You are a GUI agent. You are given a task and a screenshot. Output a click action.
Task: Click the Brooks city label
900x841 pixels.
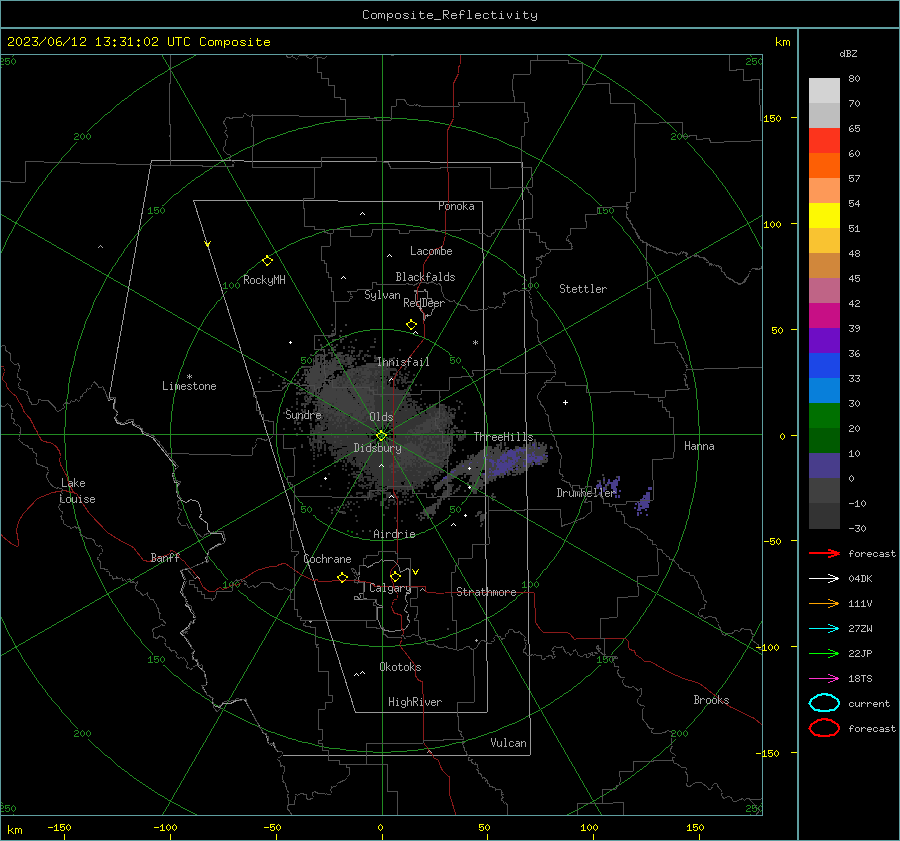[711, 700]
